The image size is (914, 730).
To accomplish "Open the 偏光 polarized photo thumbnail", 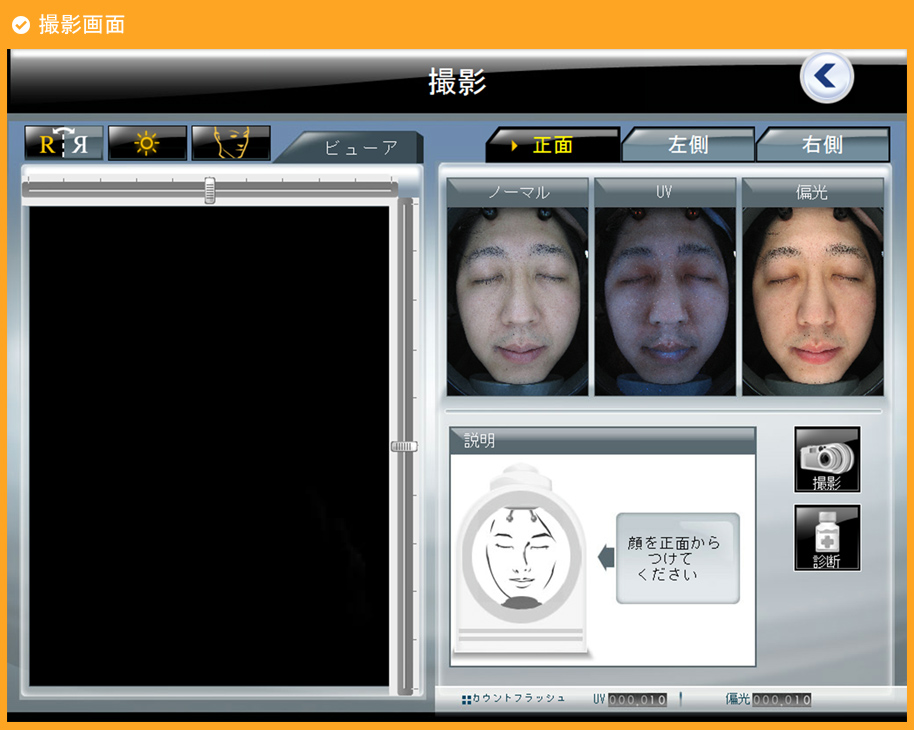I will click(x=812, y=300).
